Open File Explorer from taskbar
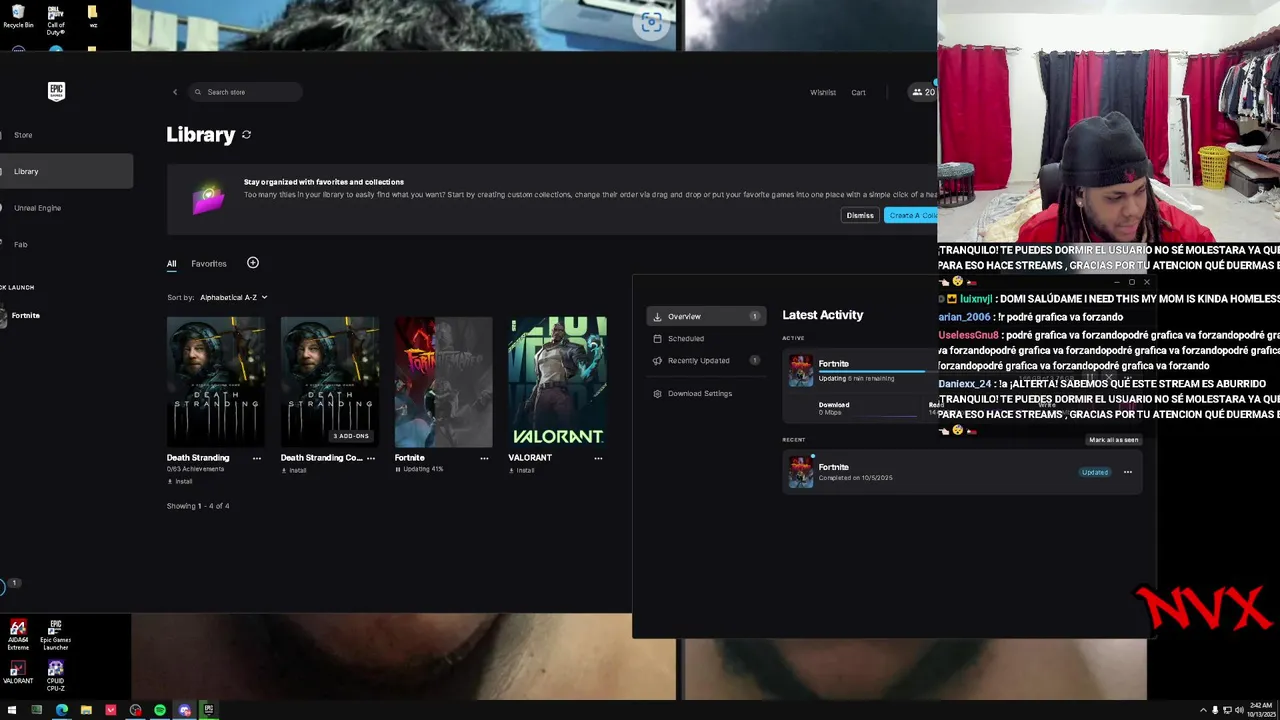The width and height of the screenshot is (1280, 720). click(86, 710)
